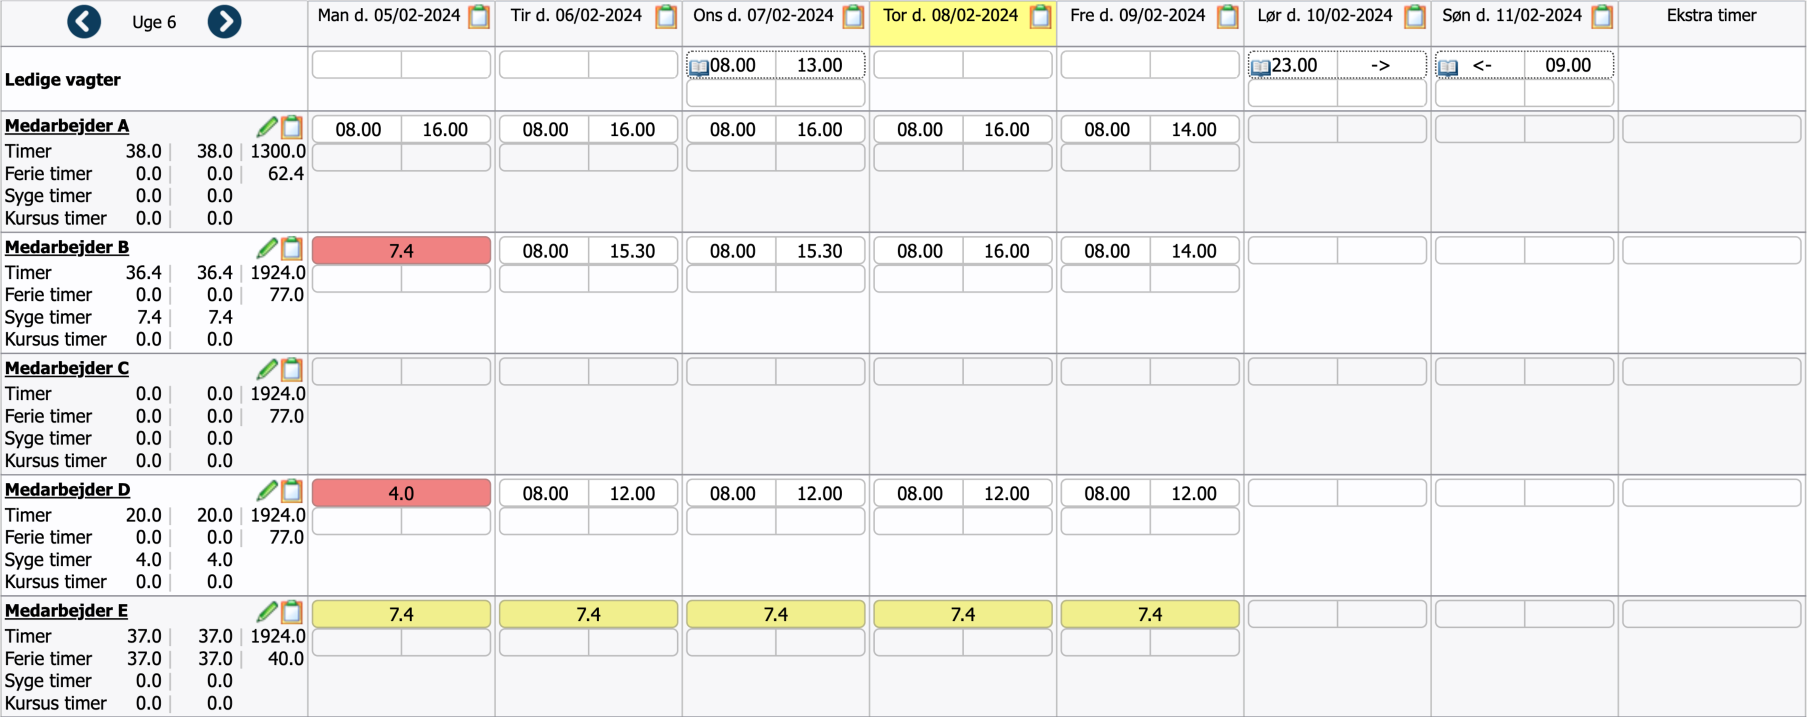1807x717 pixels.
Task: Open clipboard icon for Ons d. 07/02-2024
Action: 853,16
